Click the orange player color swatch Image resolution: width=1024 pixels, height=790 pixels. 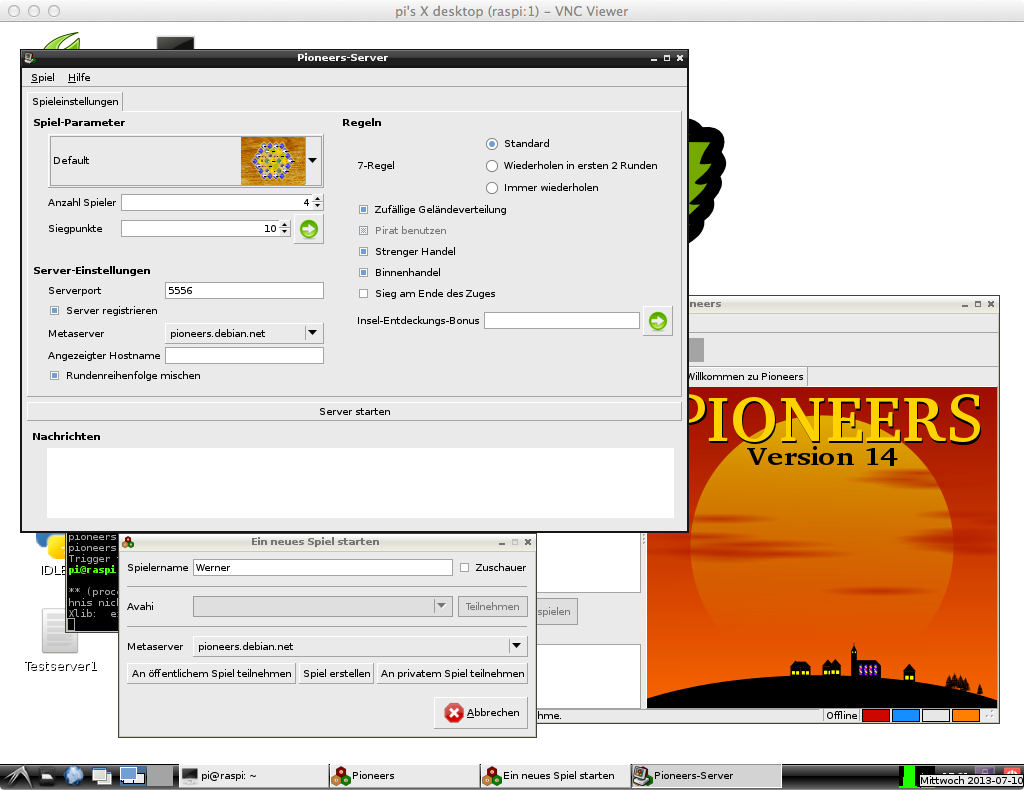click(x=966, y=716)
